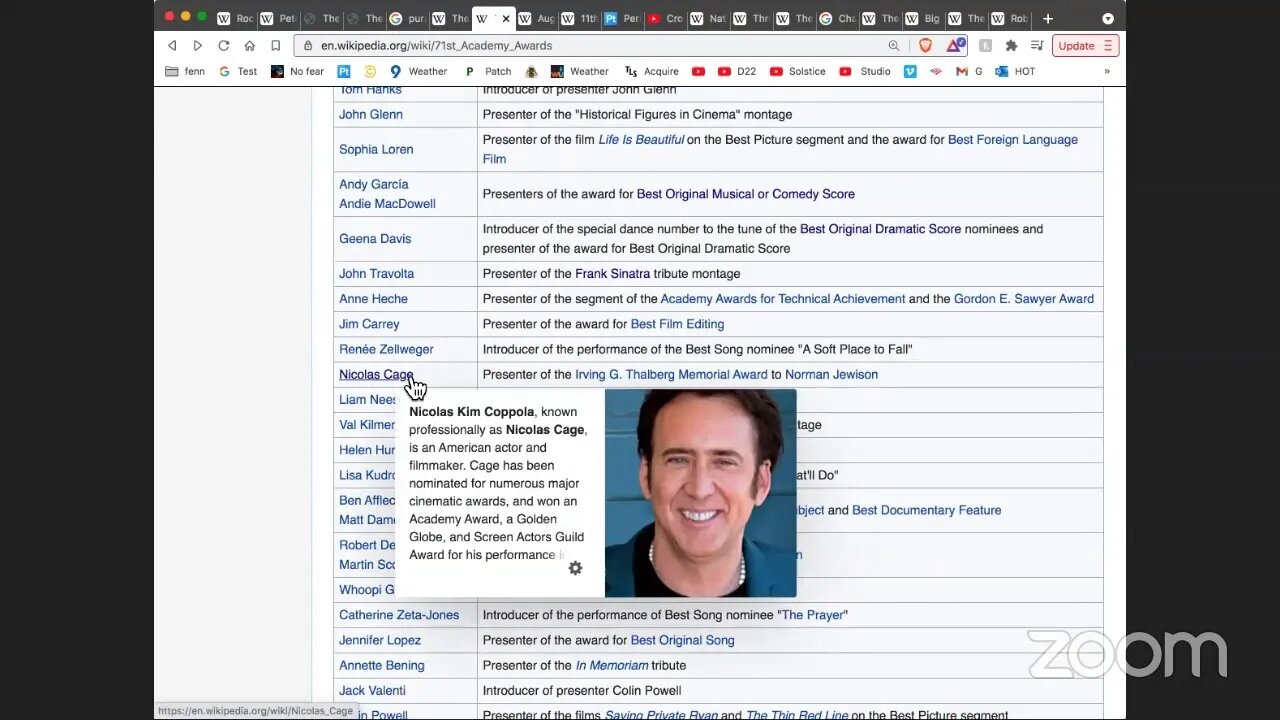
Task: Switch to the YouTube 'Cro' tab
Action: click(x=665, y=18)
